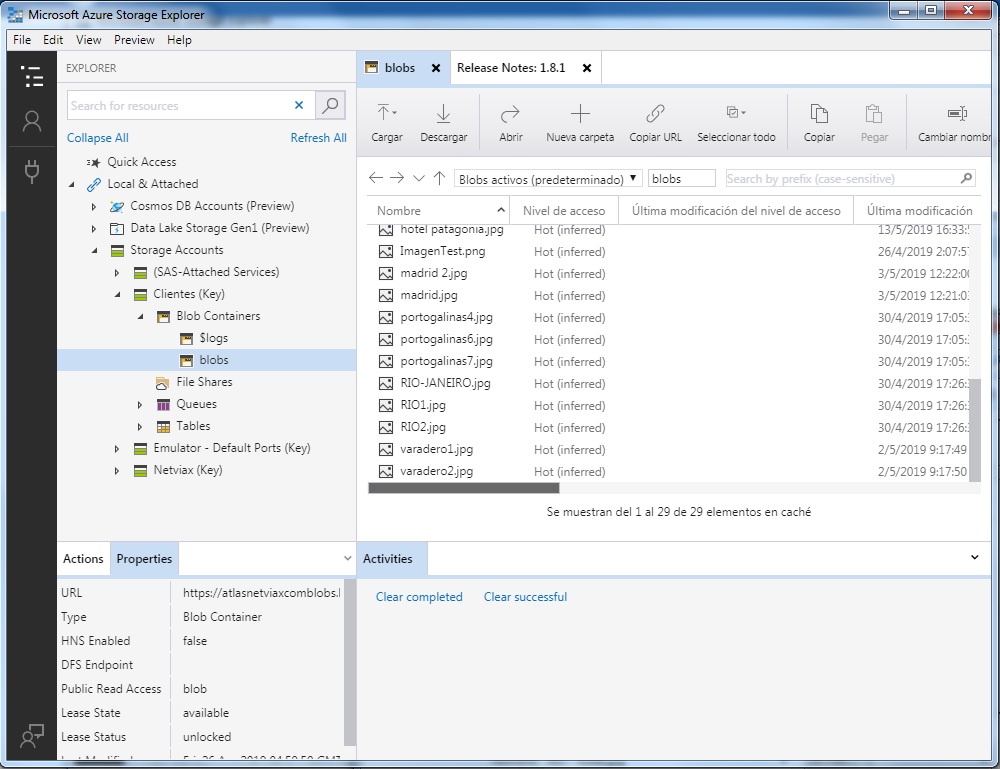Image resolution: width=1000 pixels, height=769 pixels.
Task: Collapse the Storage Accounts node
Action: [x=95, y=251]
